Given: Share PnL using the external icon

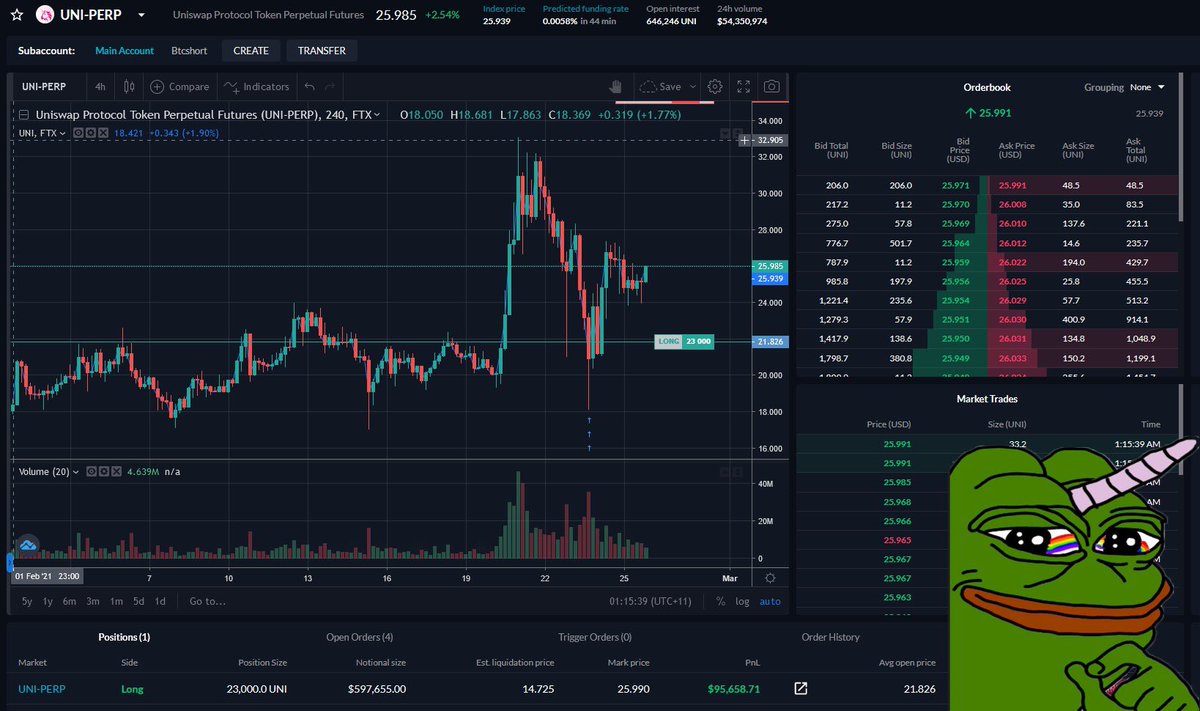Looking at the screenshot, I should (801, 689).
